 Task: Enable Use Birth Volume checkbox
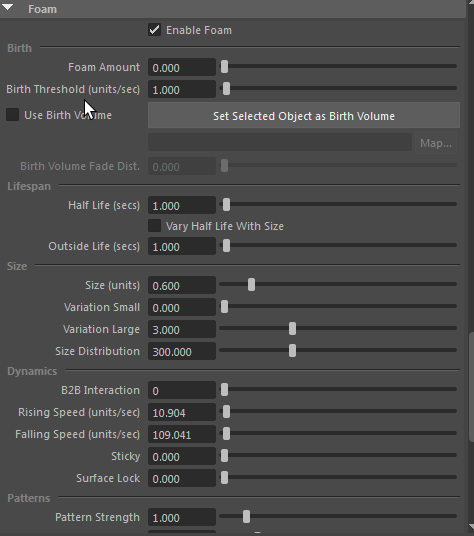(x=13, y=115)
